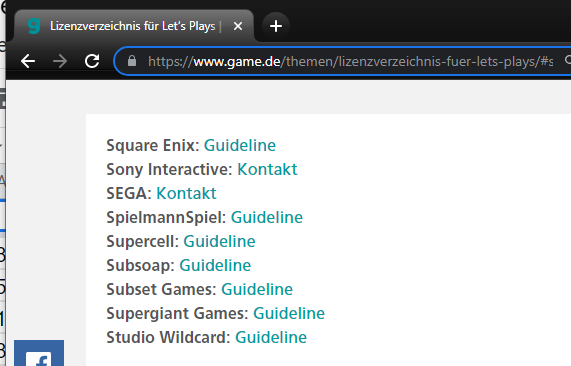This screenshot has height=366, width=571.
Task: Reload the current page
Action: pyautogui.click(x=92, y=61)
